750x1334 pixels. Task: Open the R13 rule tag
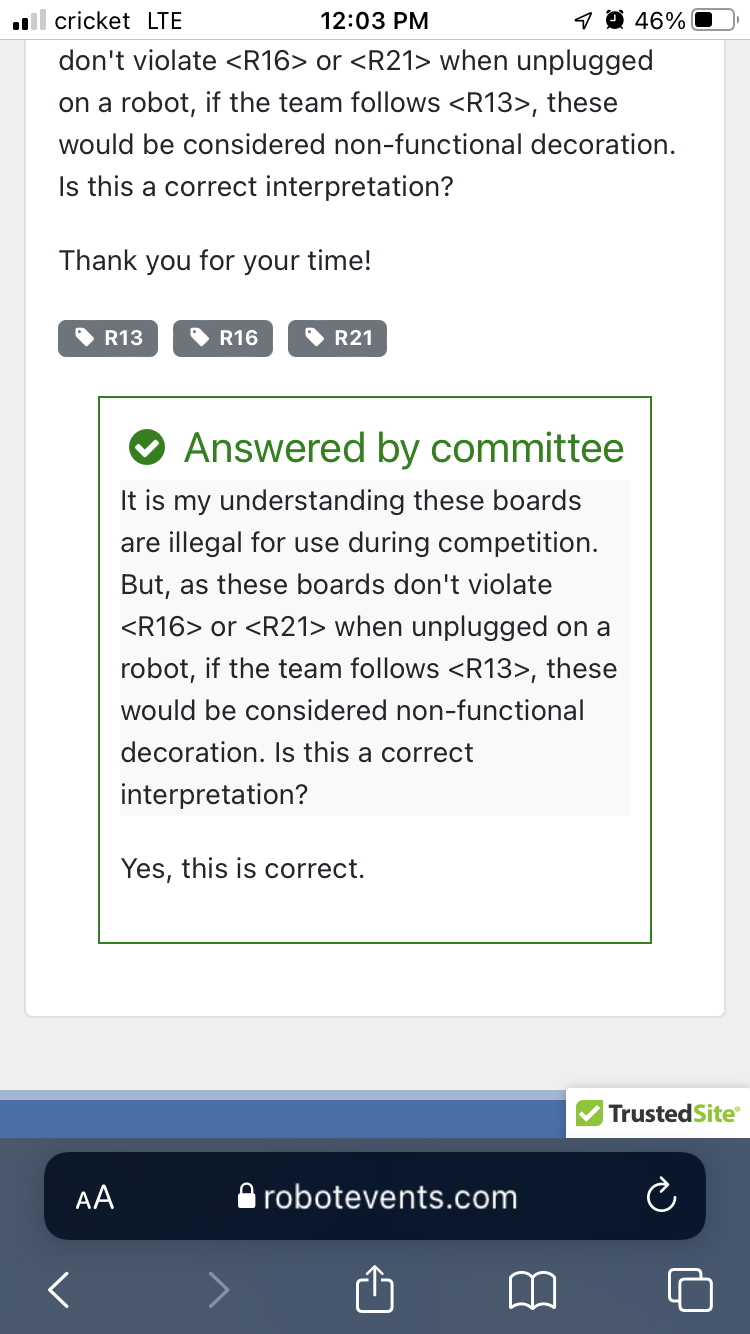[x=108, y=338]
